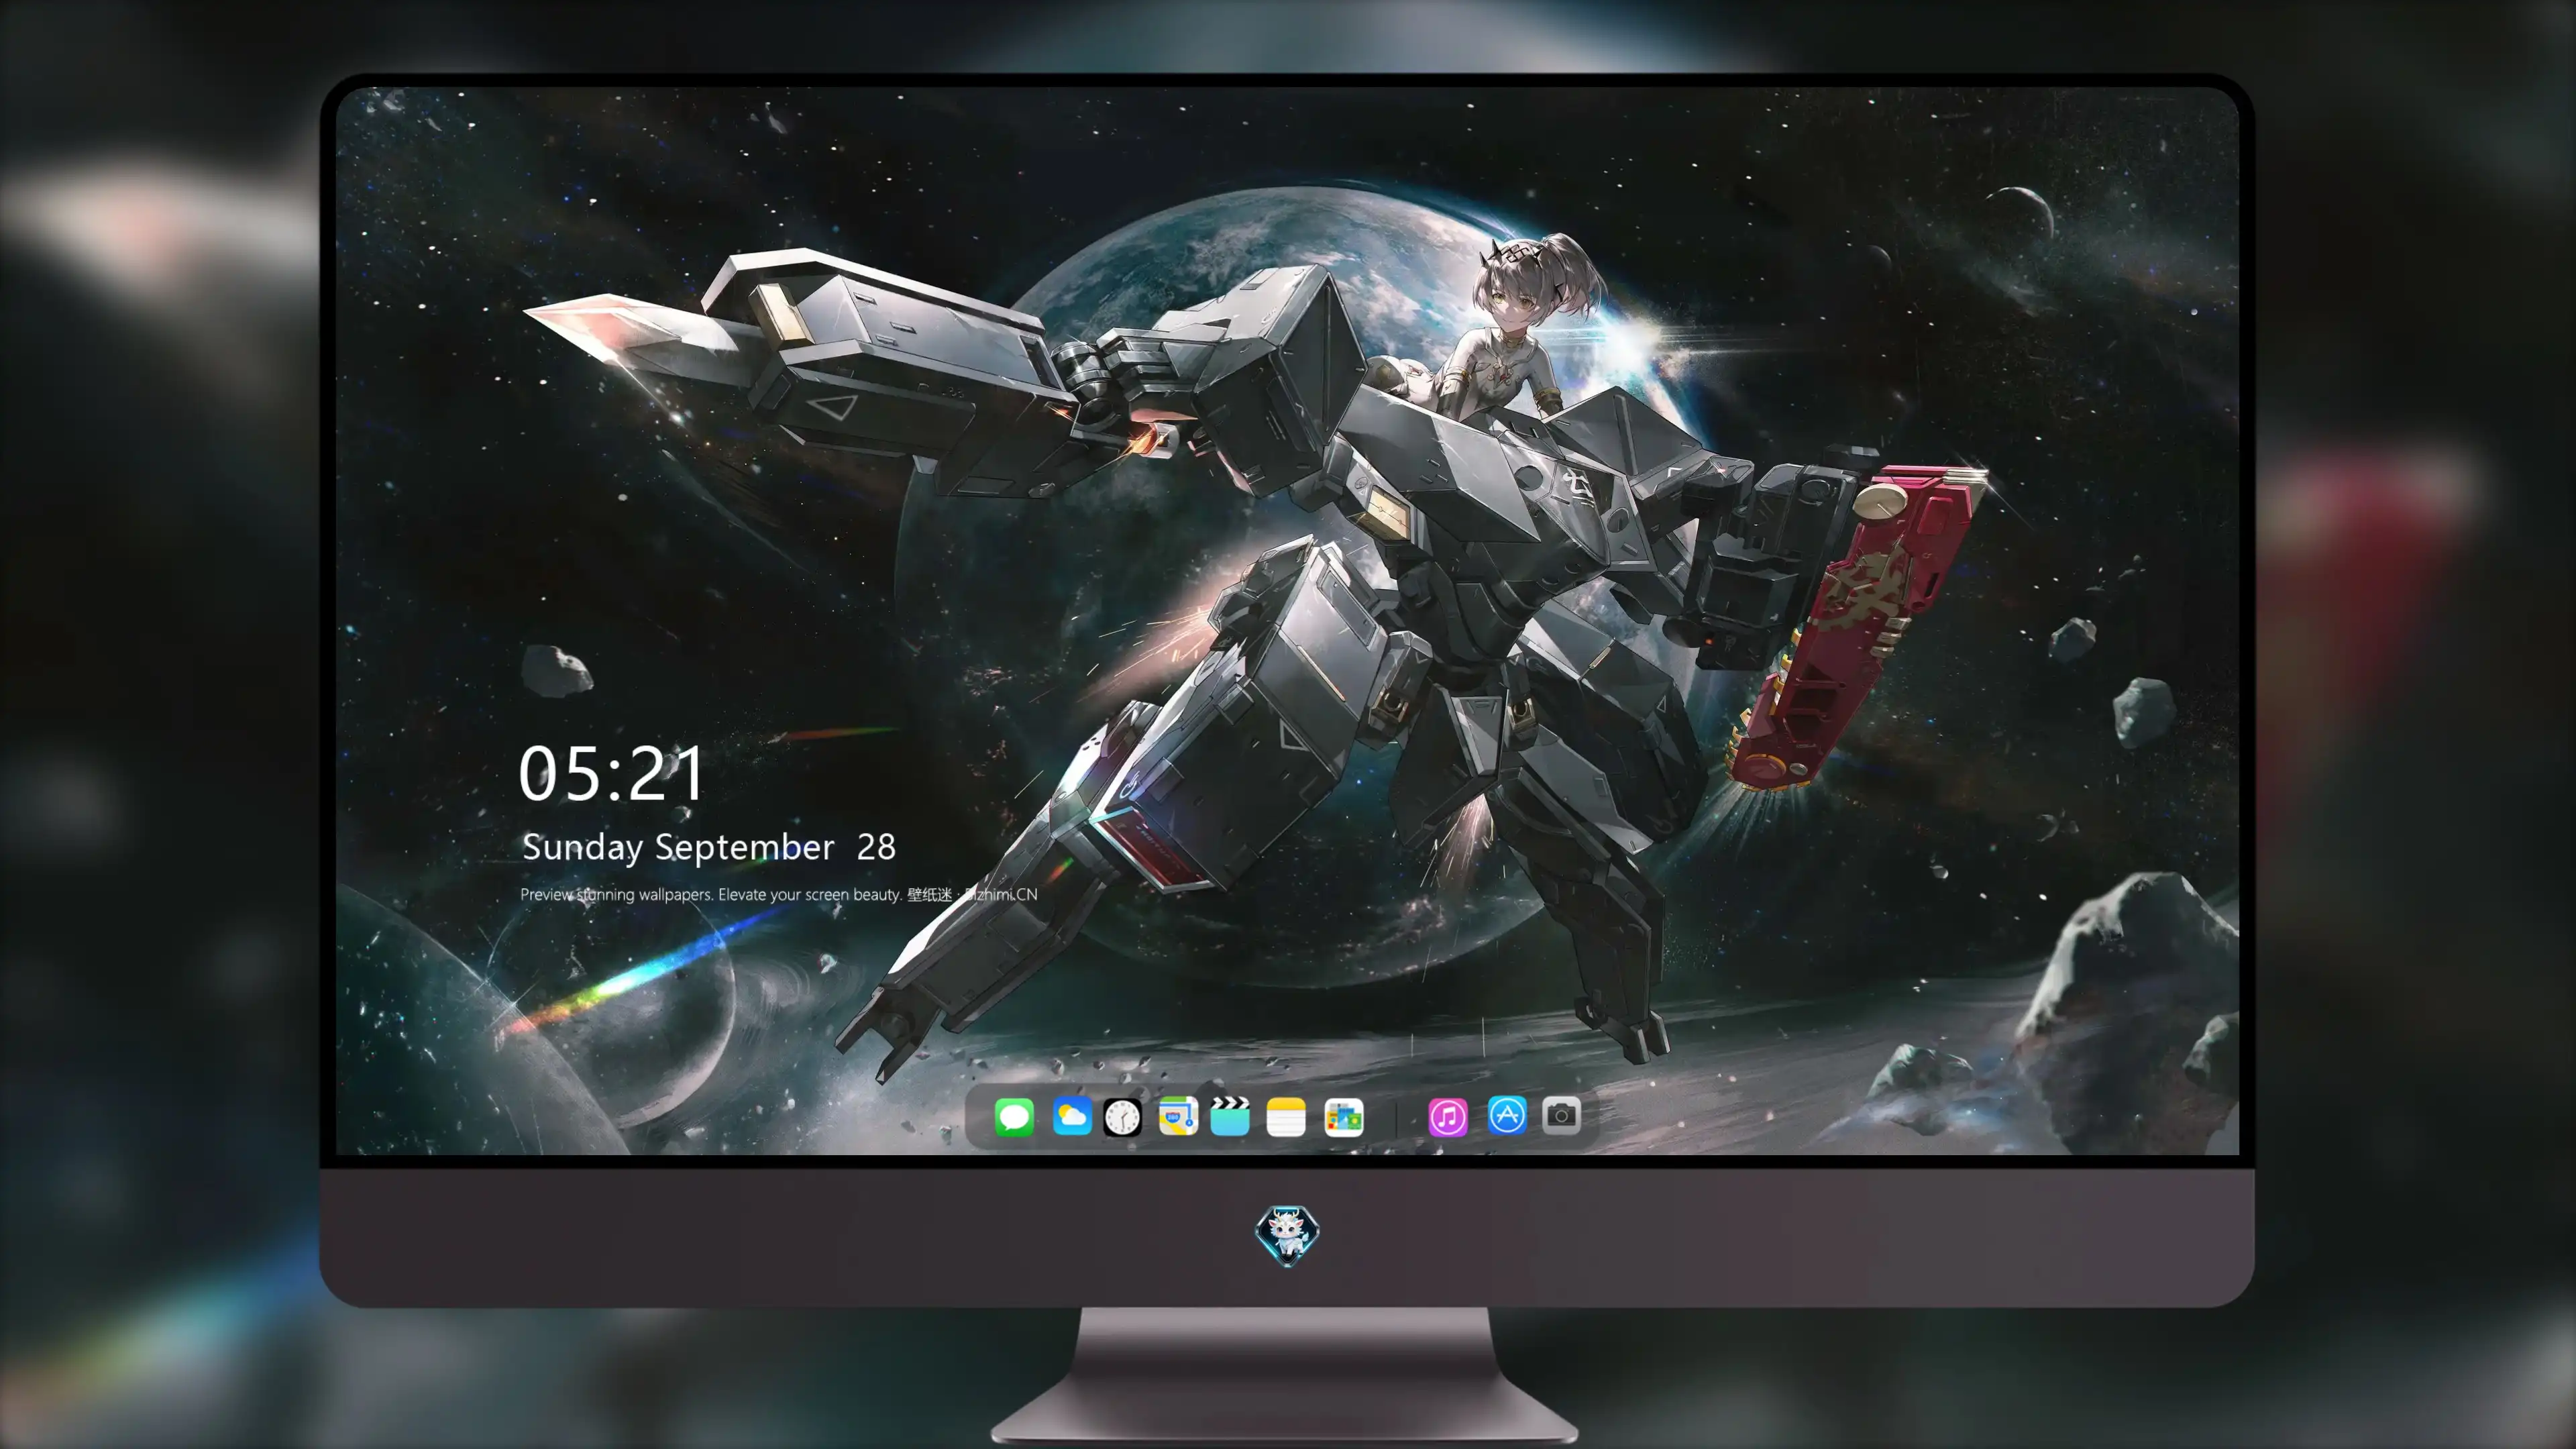
Task: Open the Maps app in the dock
Action: (x=1178, y=1116)
